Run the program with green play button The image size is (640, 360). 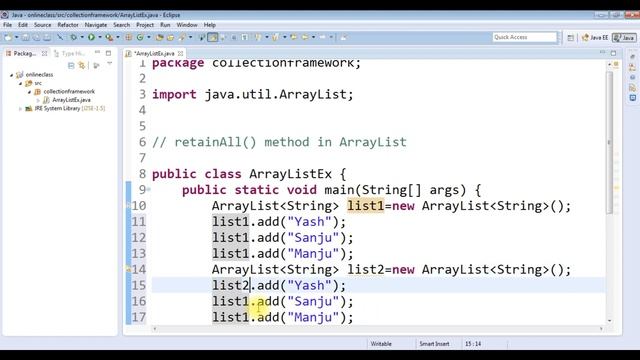coord(91,38)
